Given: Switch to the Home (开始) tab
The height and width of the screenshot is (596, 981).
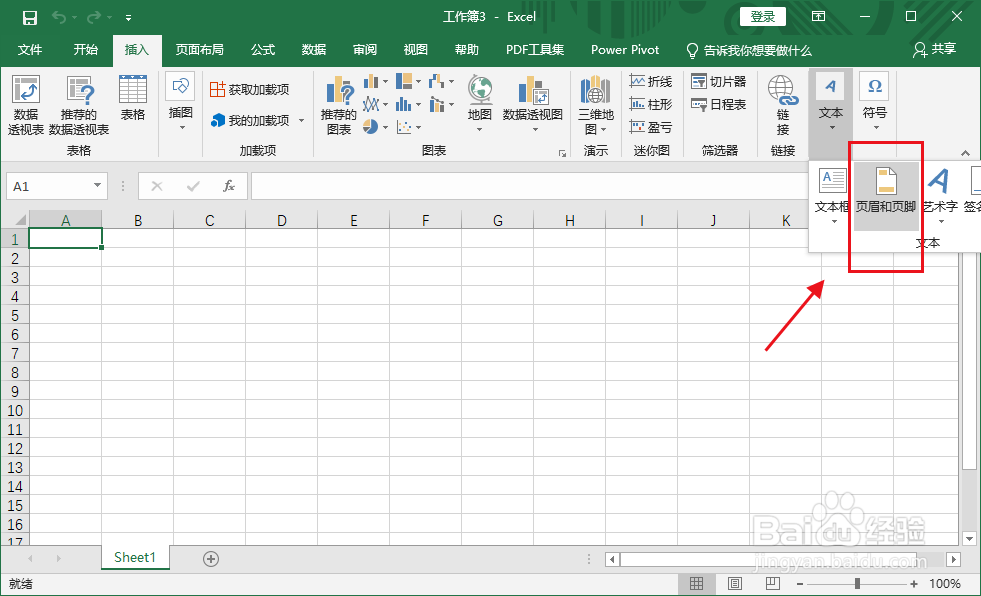Looking at the screenshot, I should click(86, 50).
